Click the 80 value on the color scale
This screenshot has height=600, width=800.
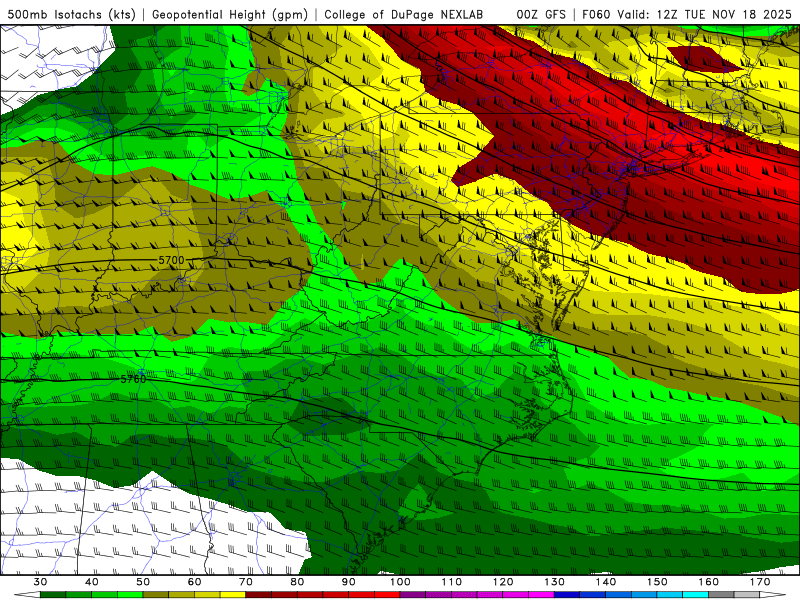coord(297,582)
